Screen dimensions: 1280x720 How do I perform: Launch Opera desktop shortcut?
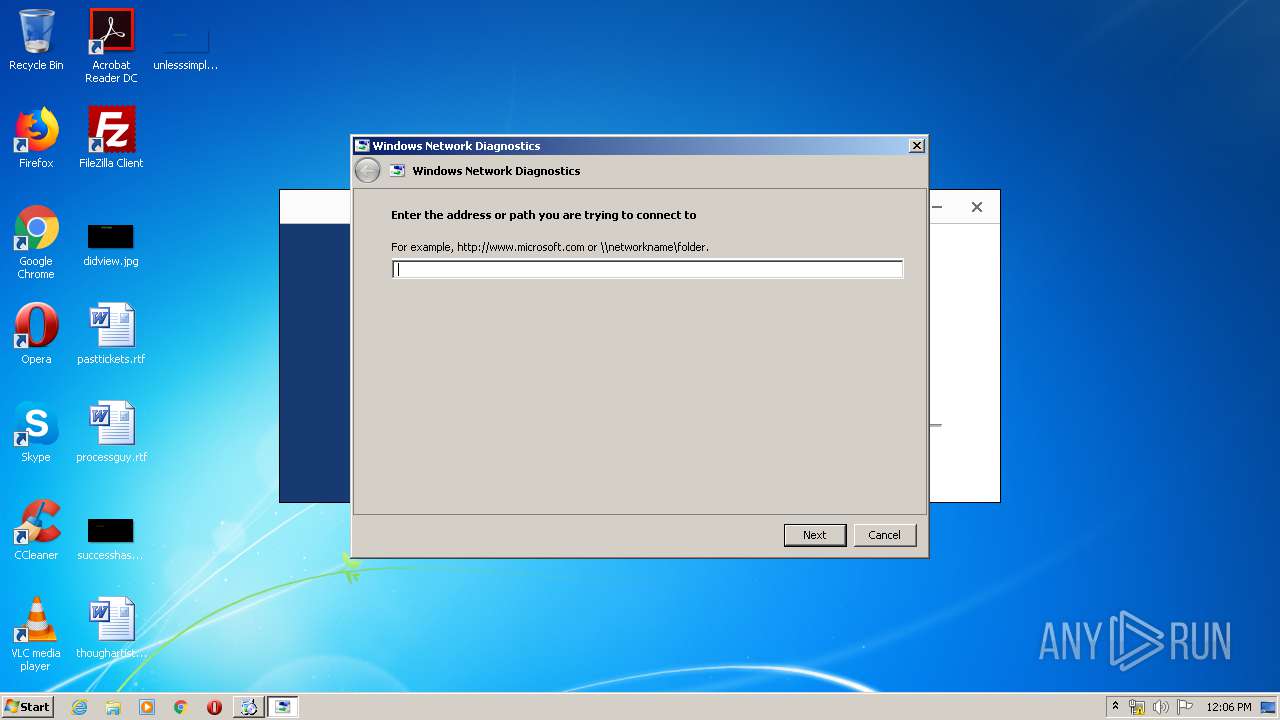tap(36, 334)
